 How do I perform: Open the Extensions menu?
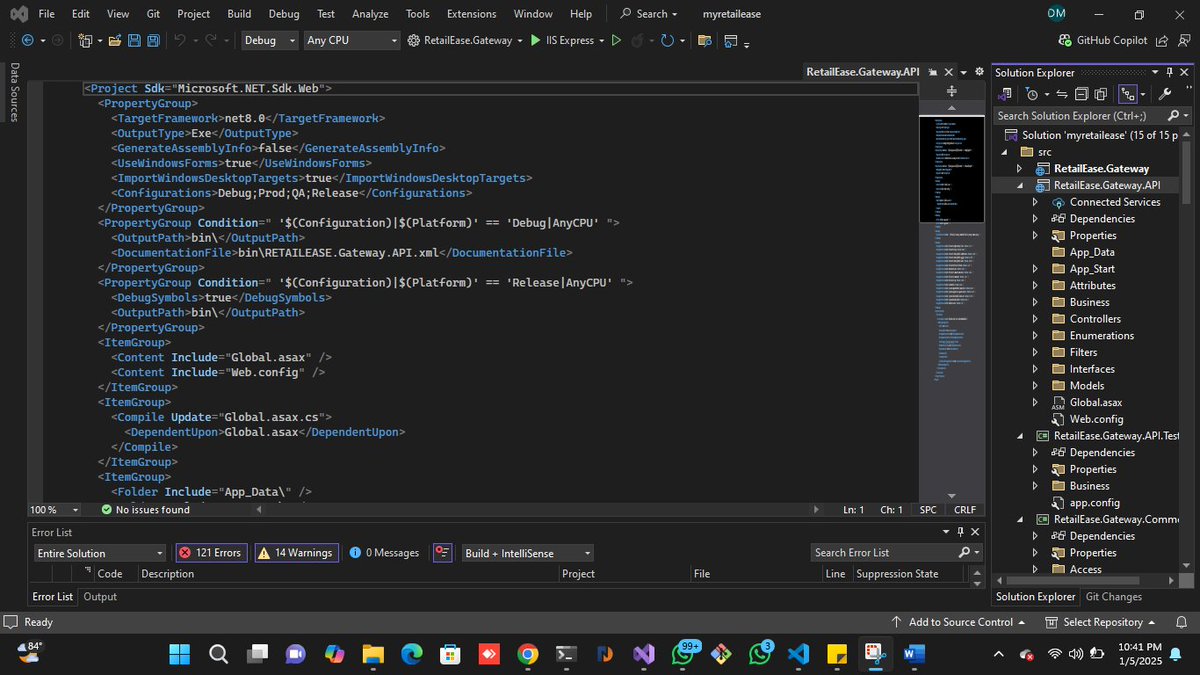coord(471,14)
